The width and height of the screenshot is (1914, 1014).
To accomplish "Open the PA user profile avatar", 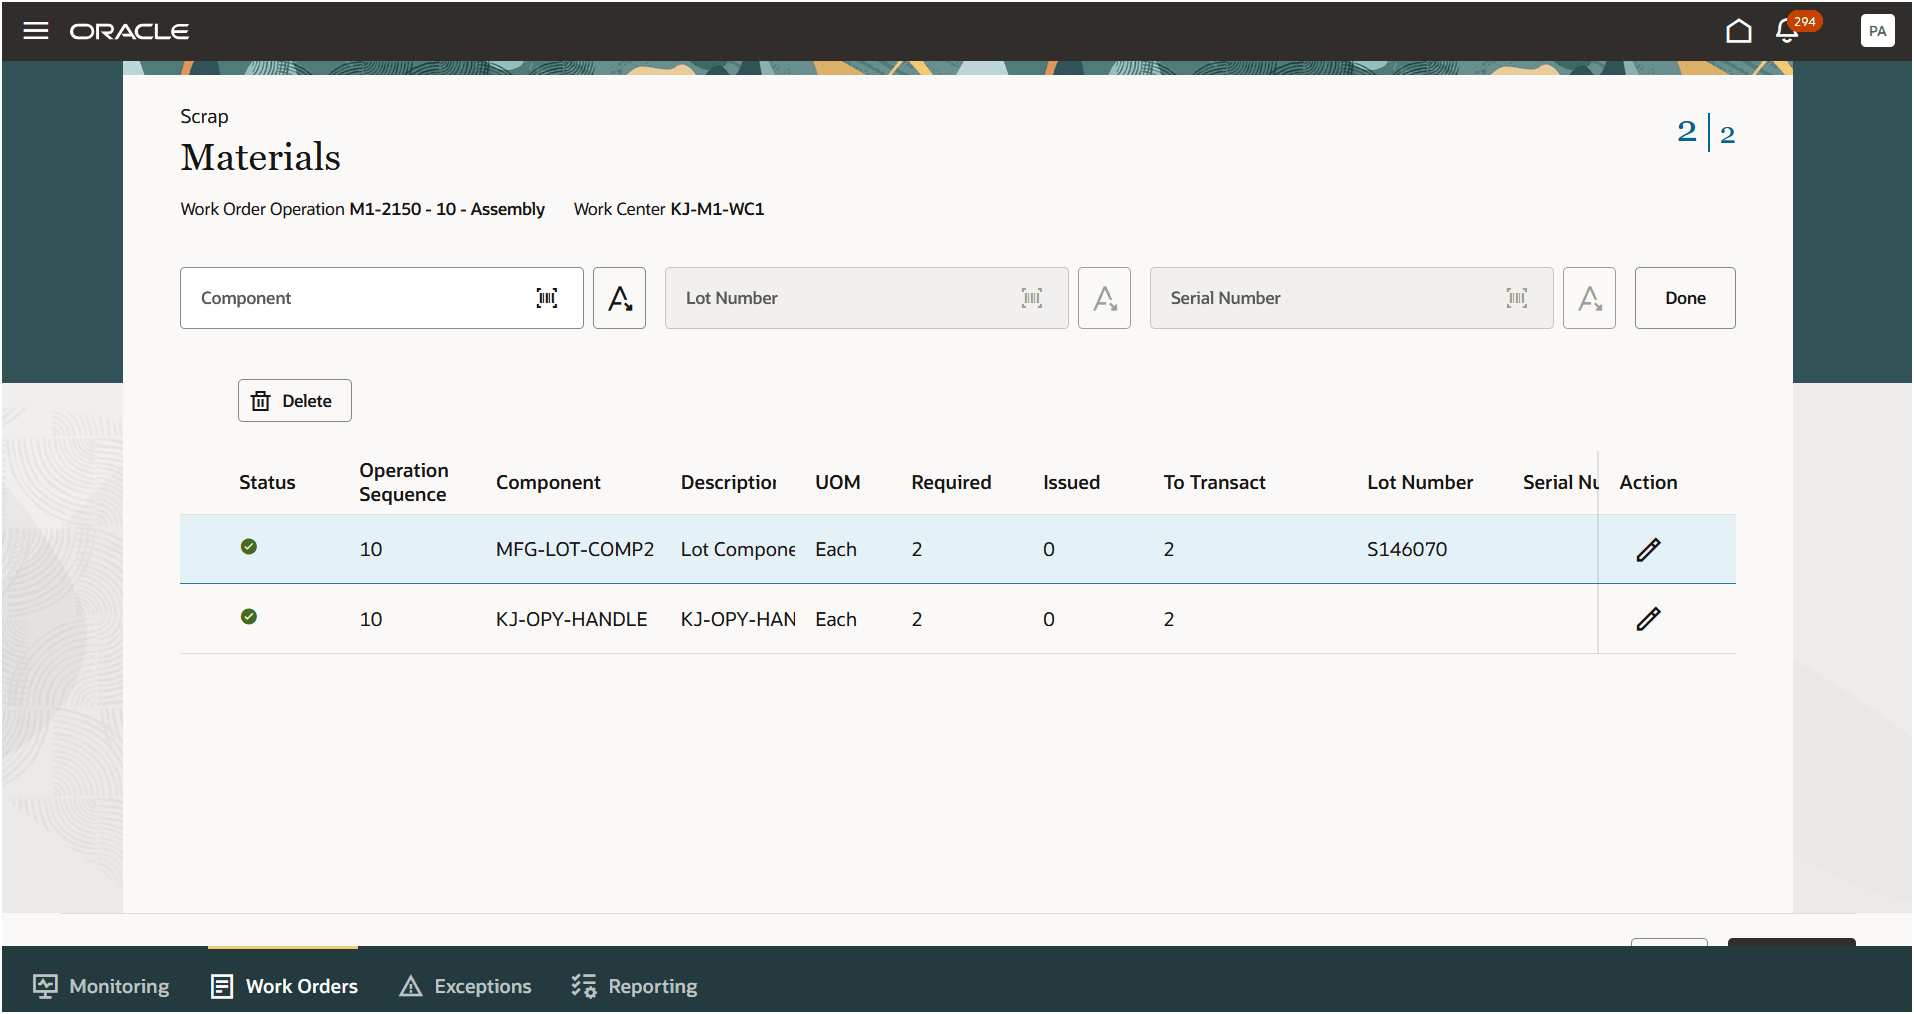I will [1877, 31].
